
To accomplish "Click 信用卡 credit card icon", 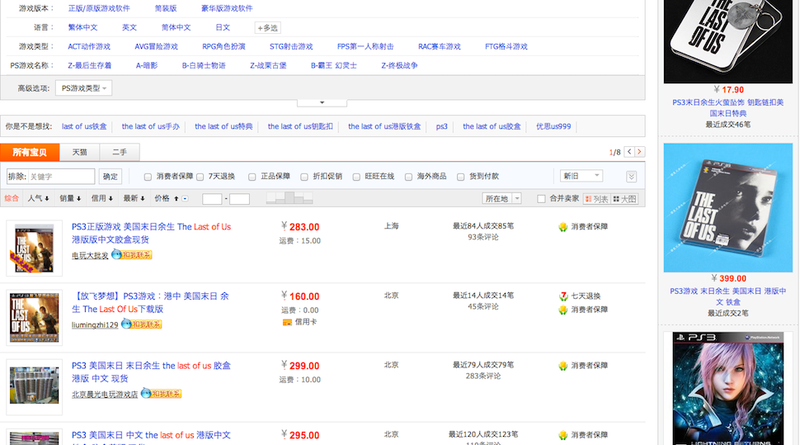I will [287, 322].
